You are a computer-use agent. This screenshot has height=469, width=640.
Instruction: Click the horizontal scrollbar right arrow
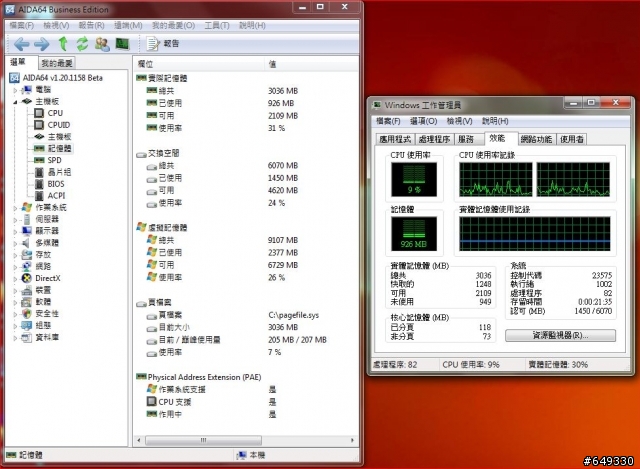pos(352,440)
